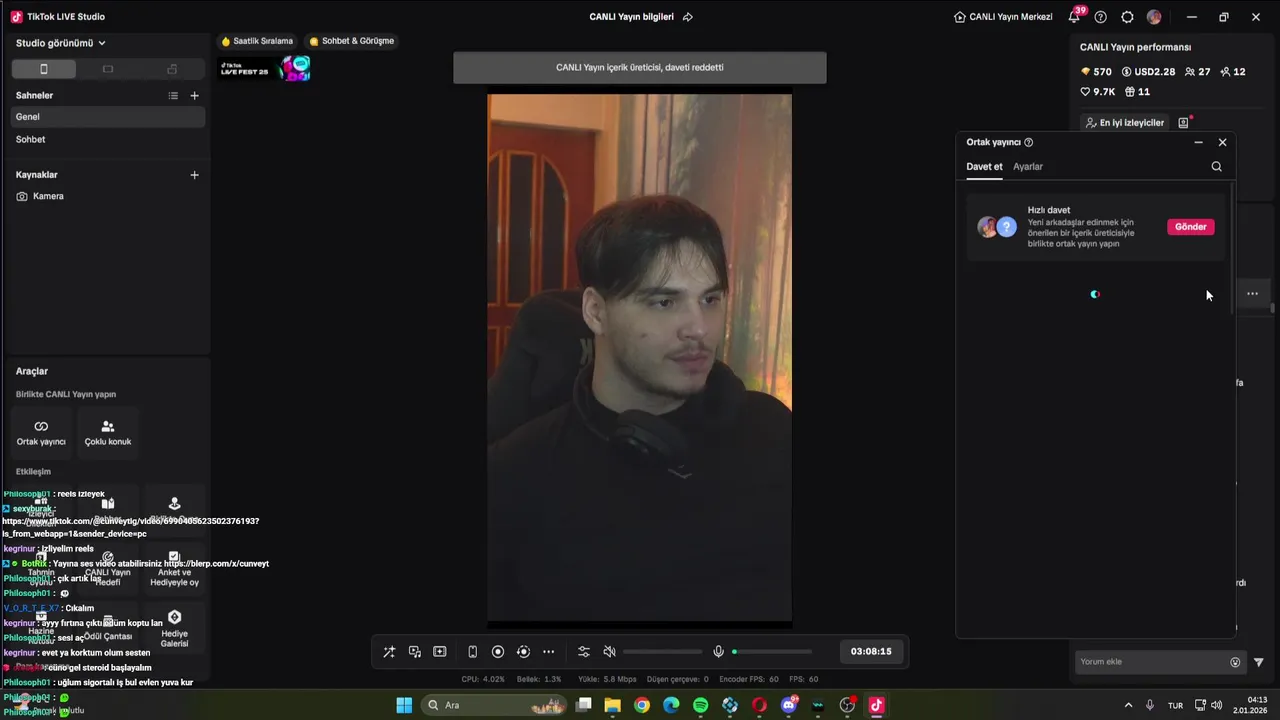Click the dashed-circle clip capture icon
The height and width of the screenshot is (720, 1280).
(523, 652)
